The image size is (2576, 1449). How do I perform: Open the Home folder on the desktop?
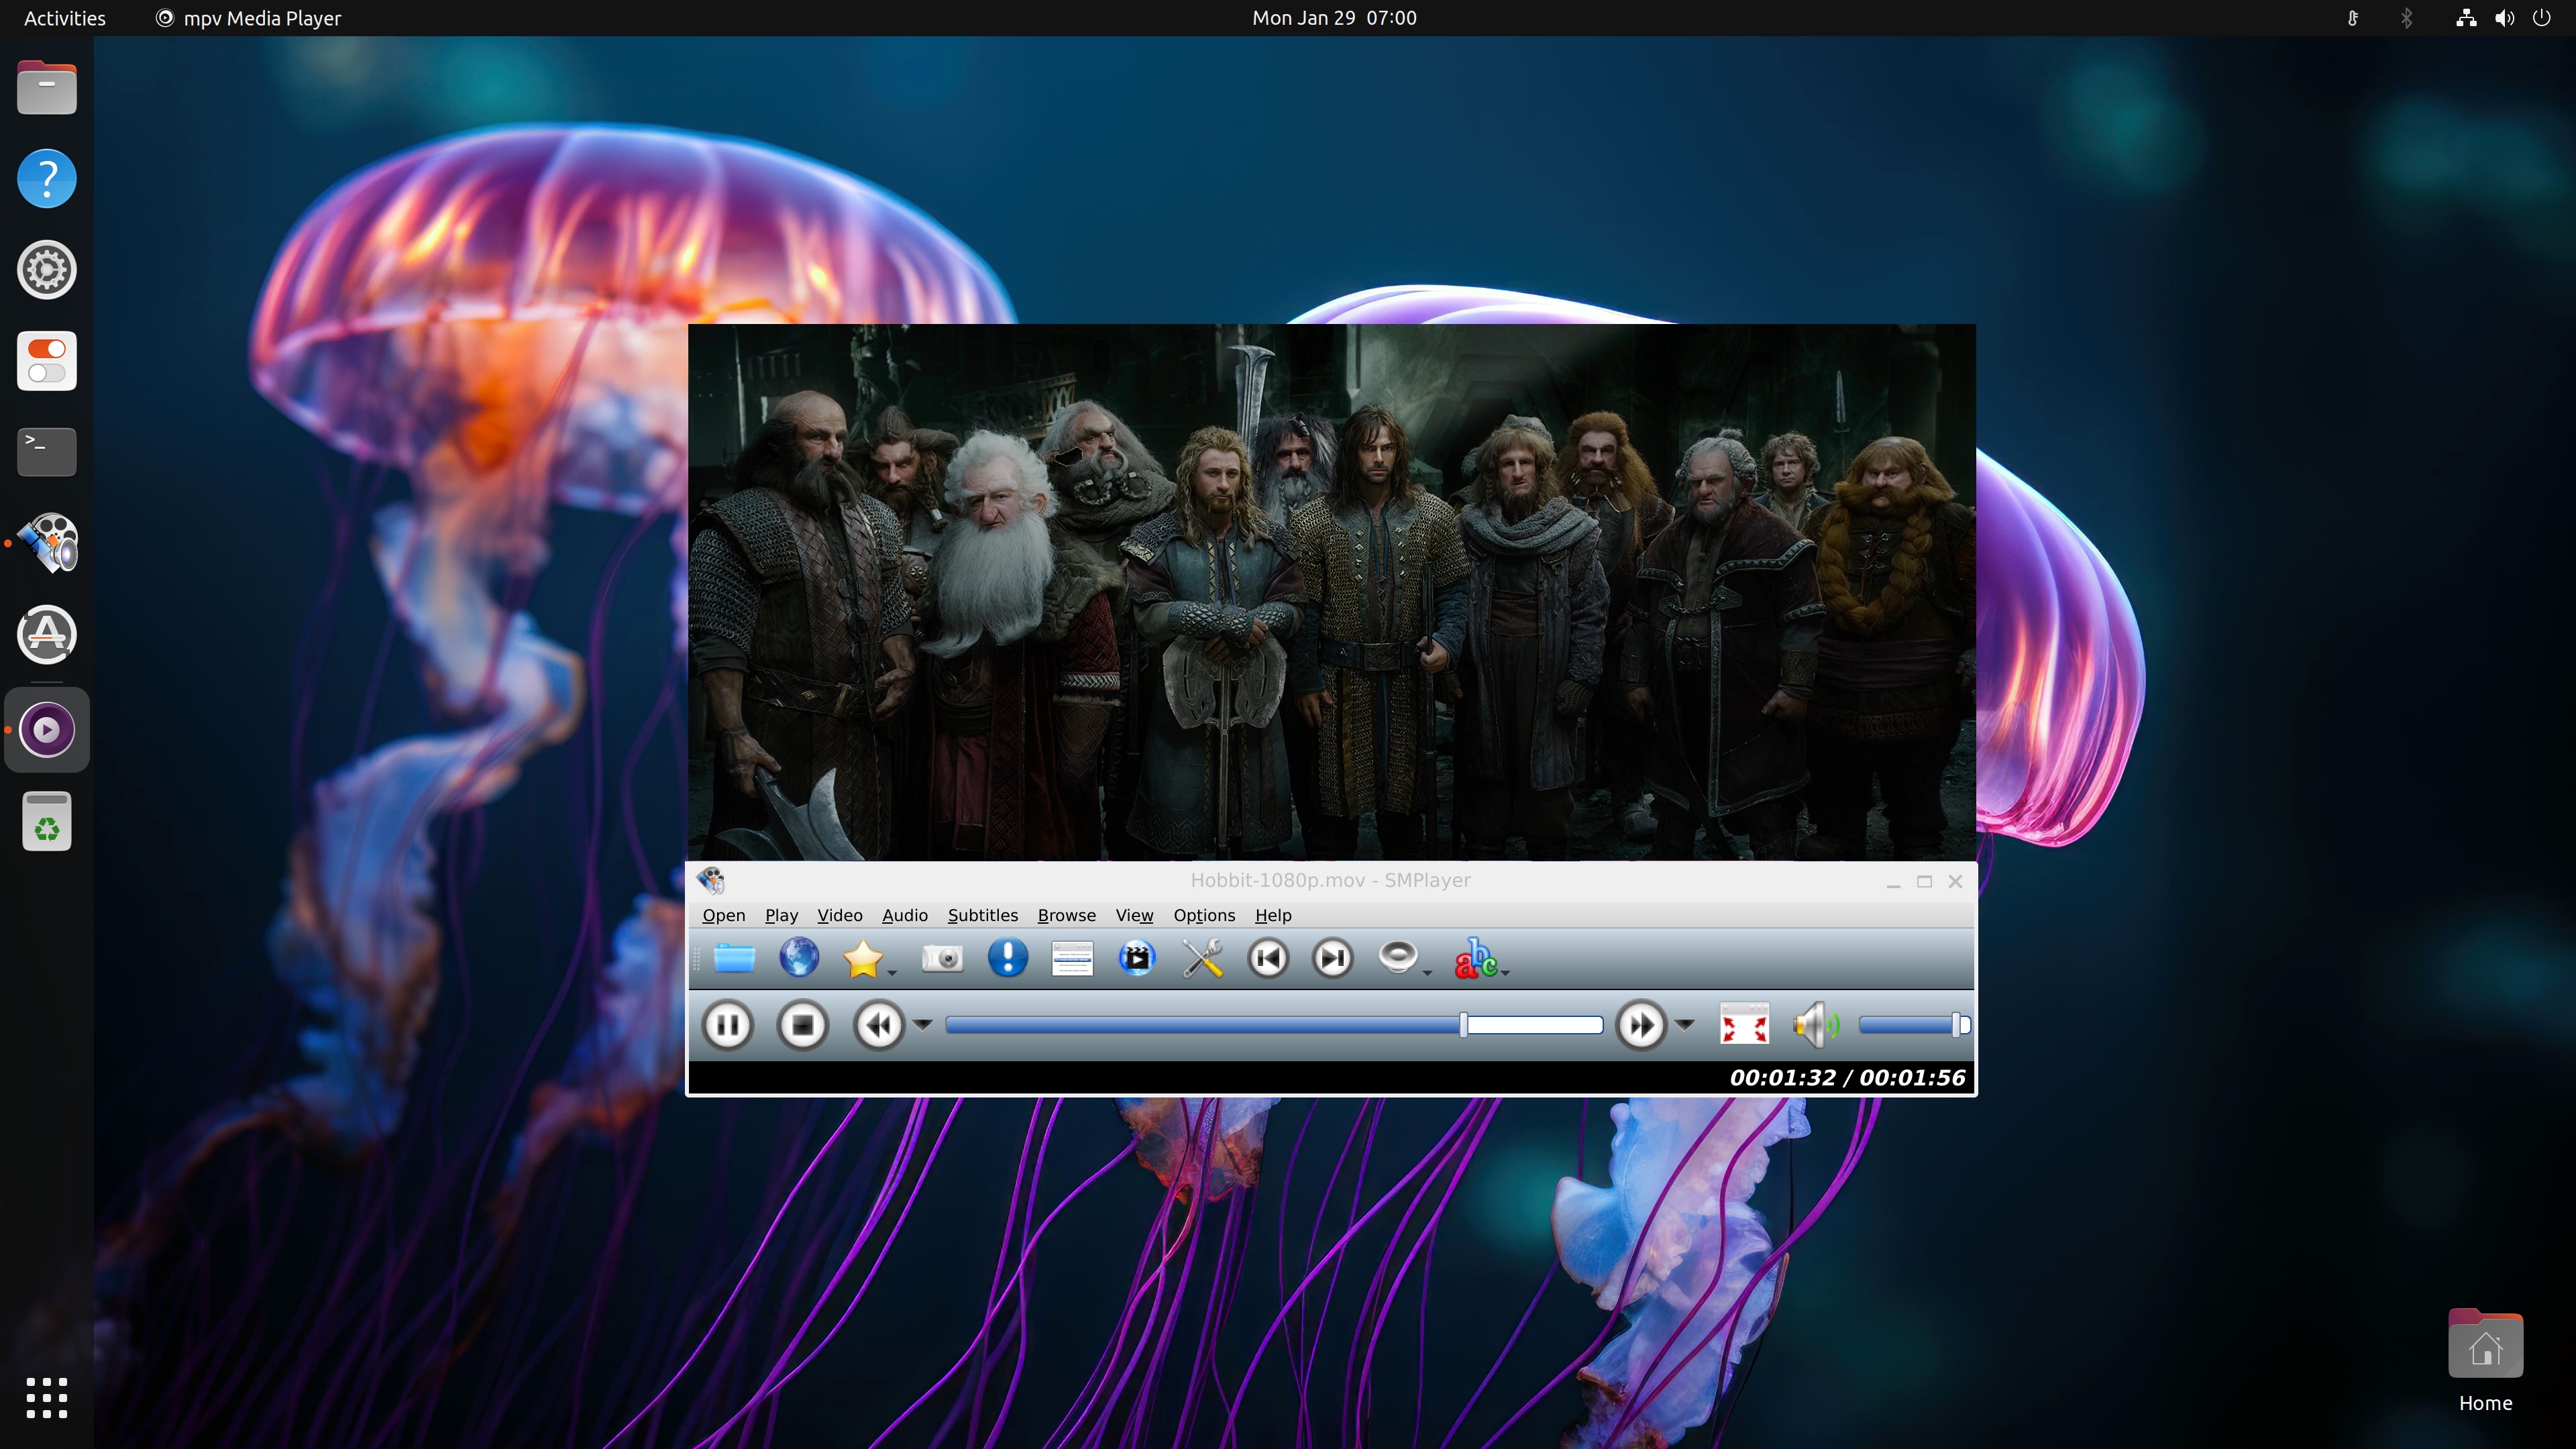point(2485,1360)
